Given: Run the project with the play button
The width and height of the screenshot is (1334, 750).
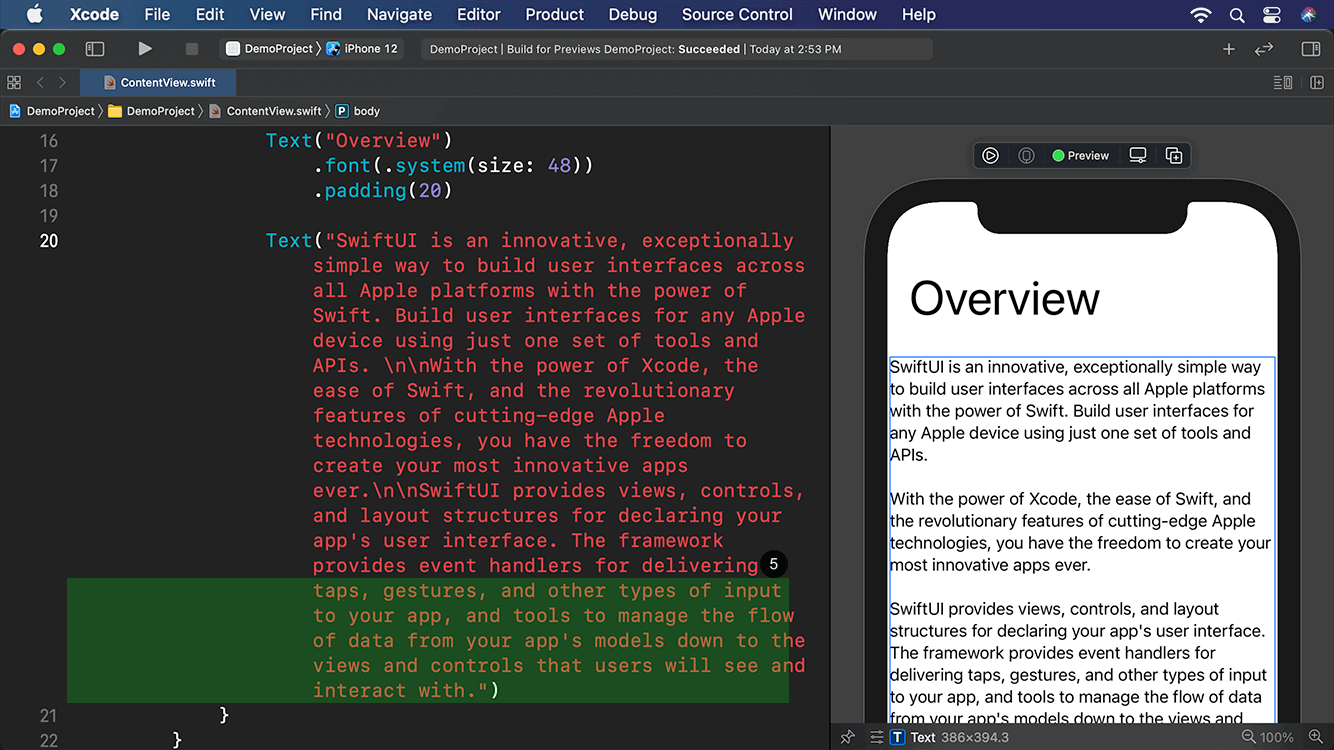Looking at the screenshot, I should pos(145,48).
